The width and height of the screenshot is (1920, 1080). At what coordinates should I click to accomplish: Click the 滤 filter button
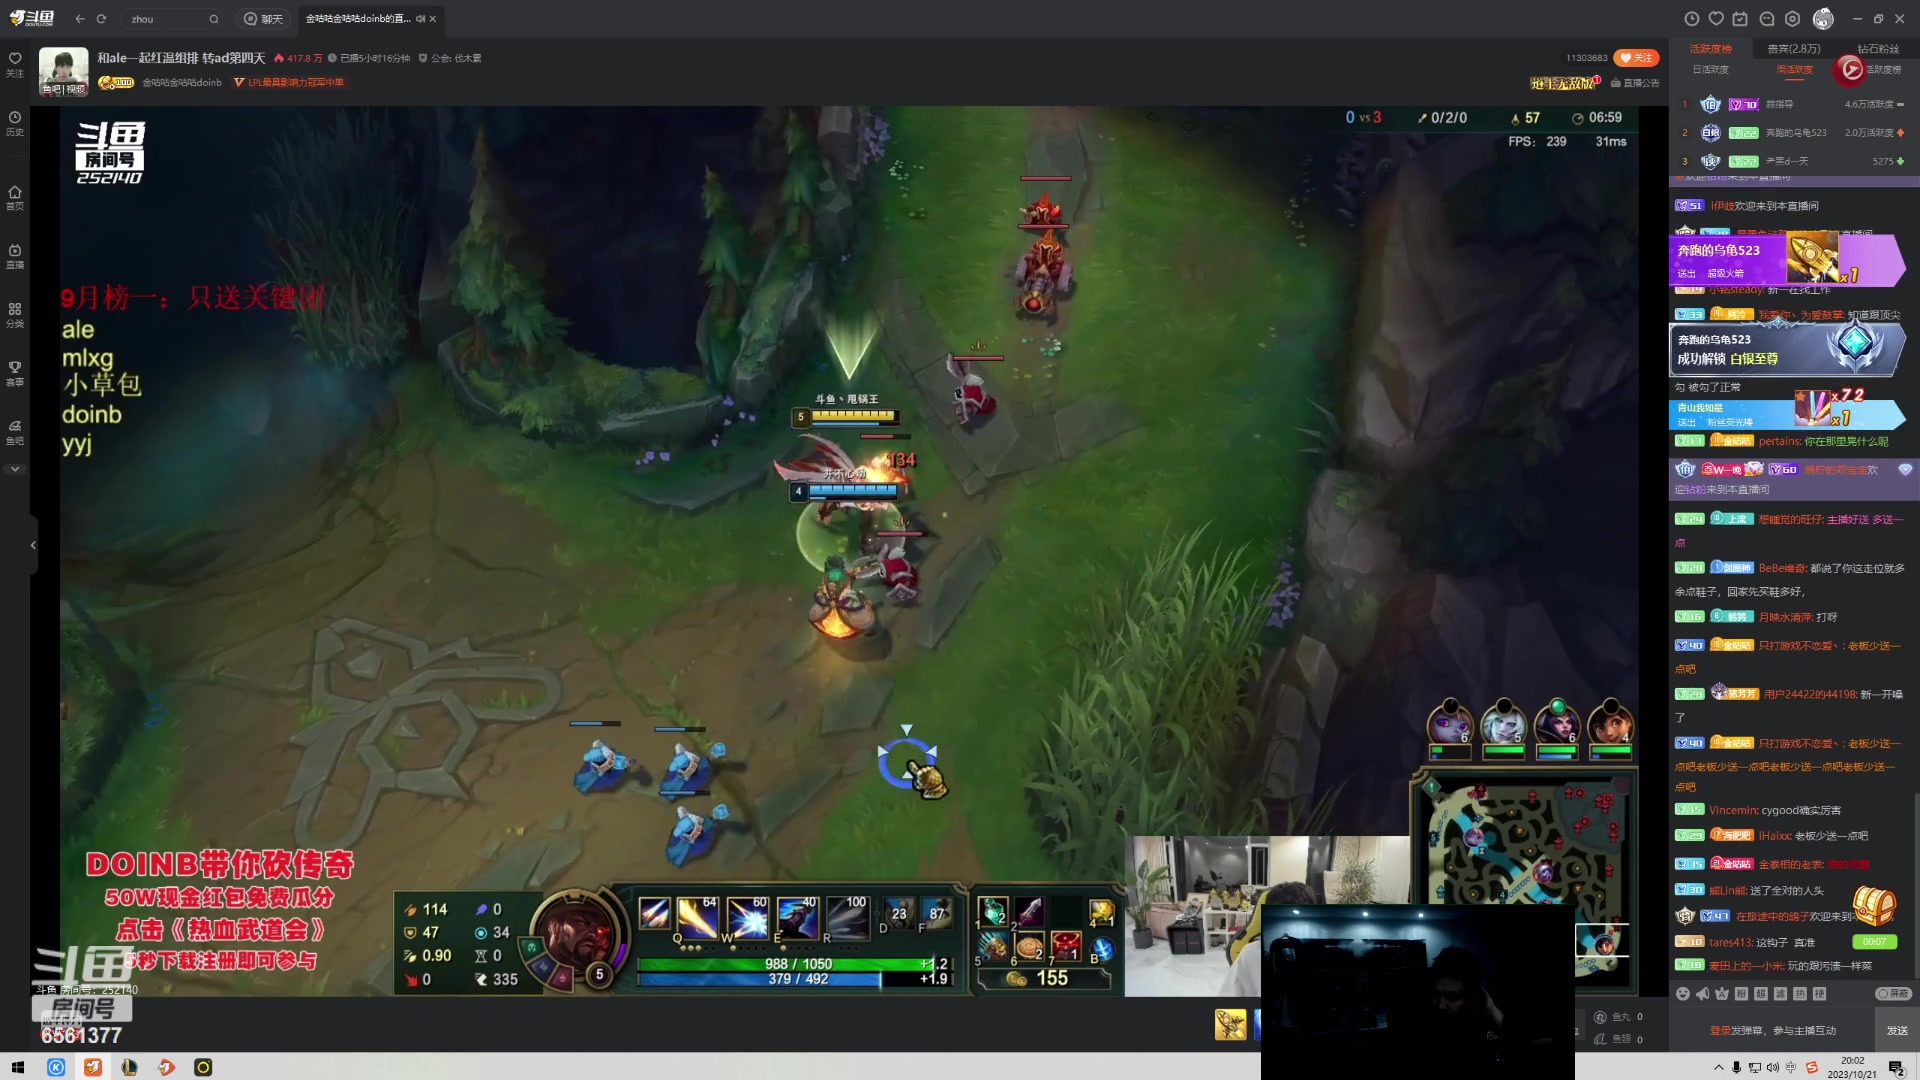pos(1780,994)
